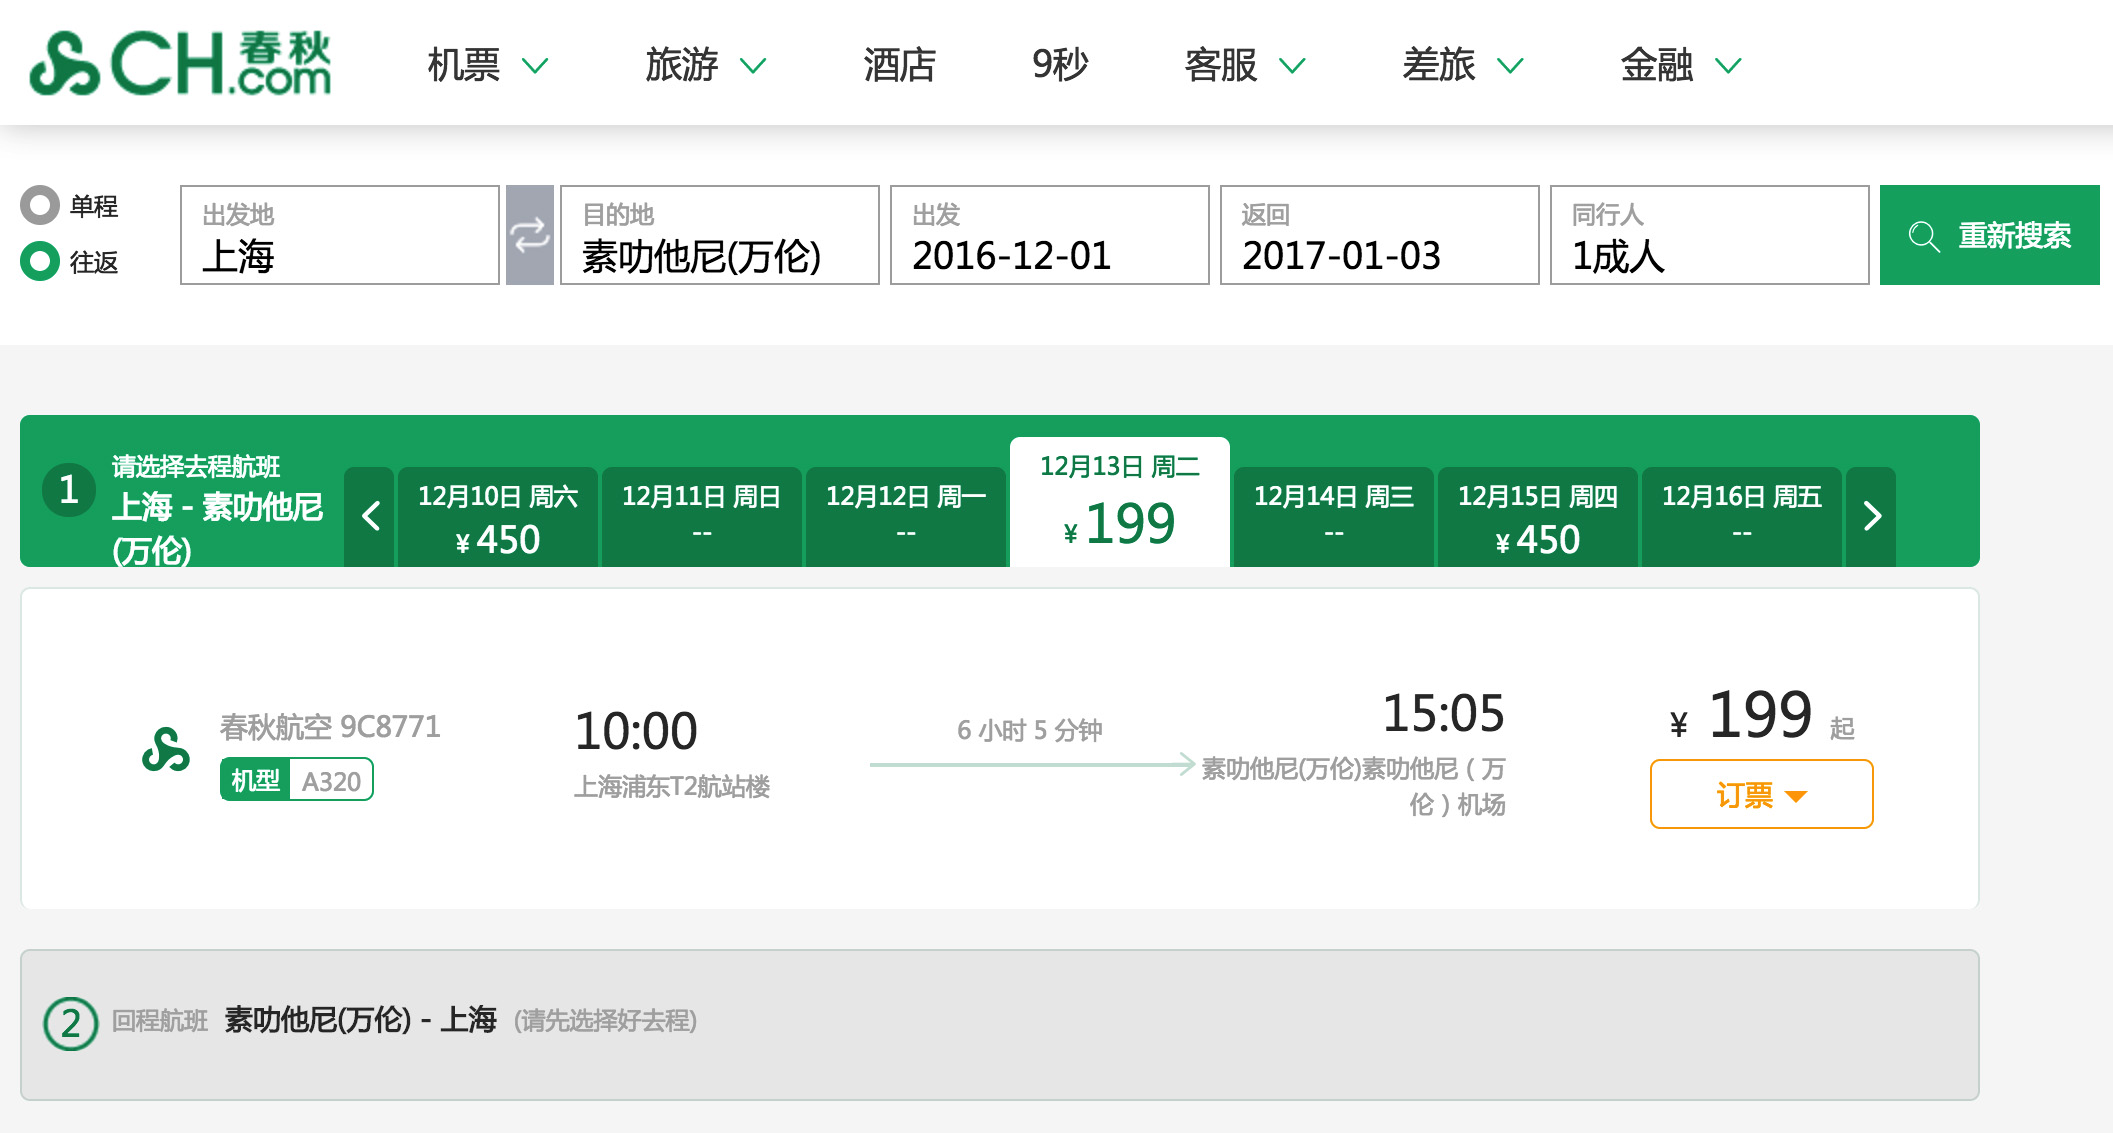Click the magnifier icon in 重新搜索 button
Screen dimensions: 2113x1133
tap(1923, 236)
